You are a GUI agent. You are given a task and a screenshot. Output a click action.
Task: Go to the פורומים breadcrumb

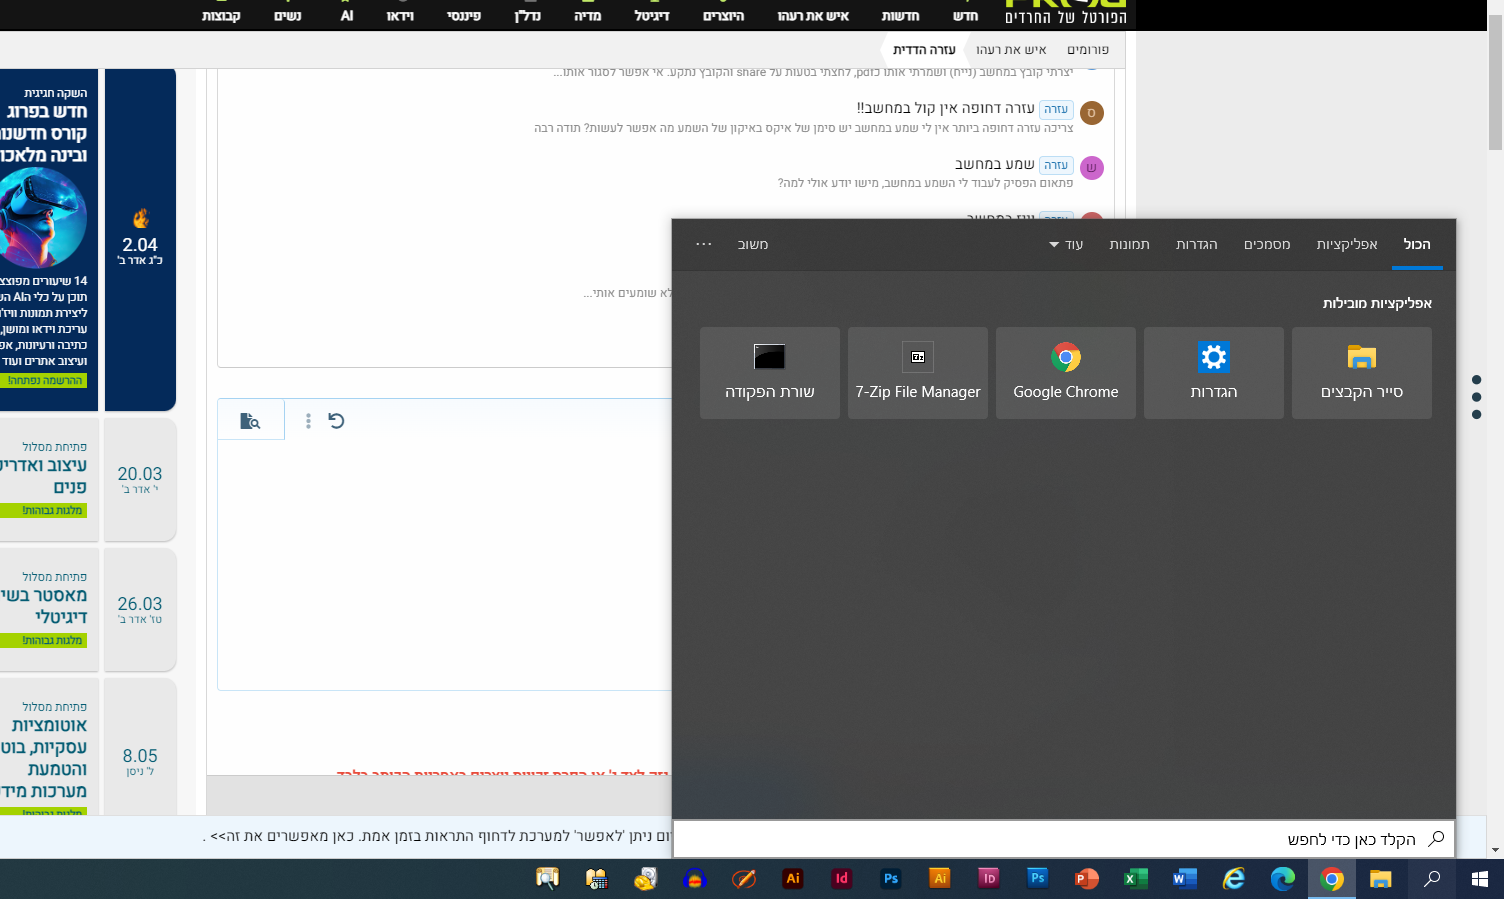(x=1088, y=50)
